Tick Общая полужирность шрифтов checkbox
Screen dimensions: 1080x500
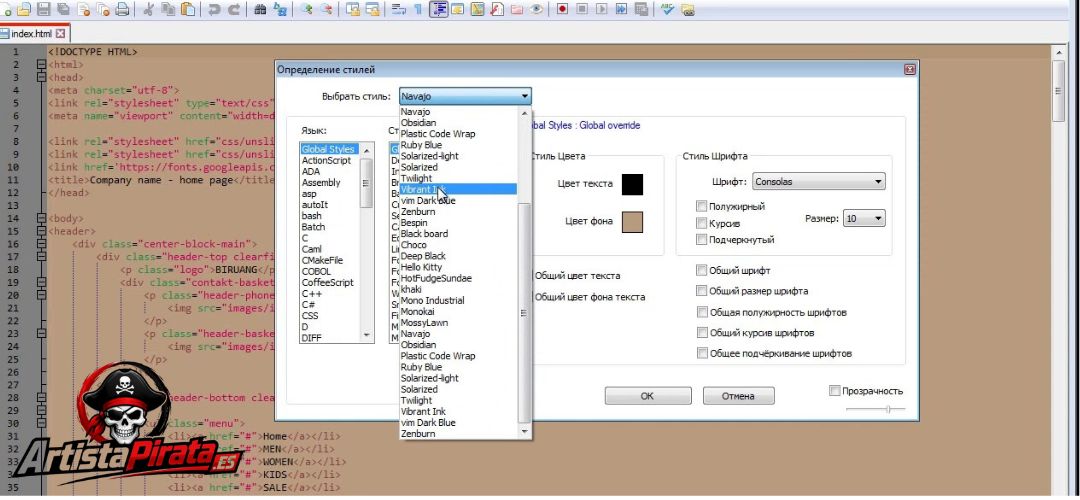(x=702, y=312)
